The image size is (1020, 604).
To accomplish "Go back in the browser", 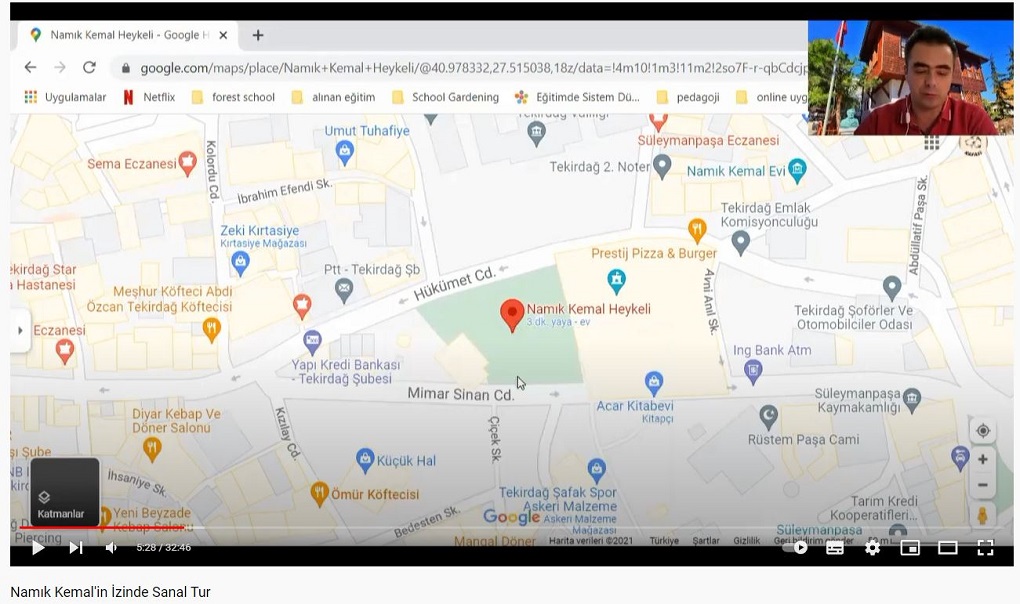I will click(x=30, y=68).
